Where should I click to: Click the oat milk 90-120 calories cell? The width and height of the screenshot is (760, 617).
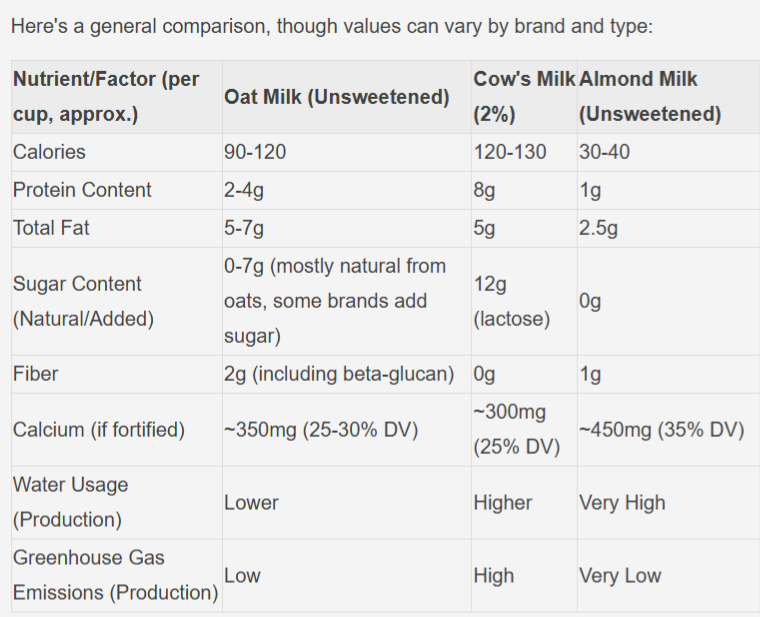point(255,152)
